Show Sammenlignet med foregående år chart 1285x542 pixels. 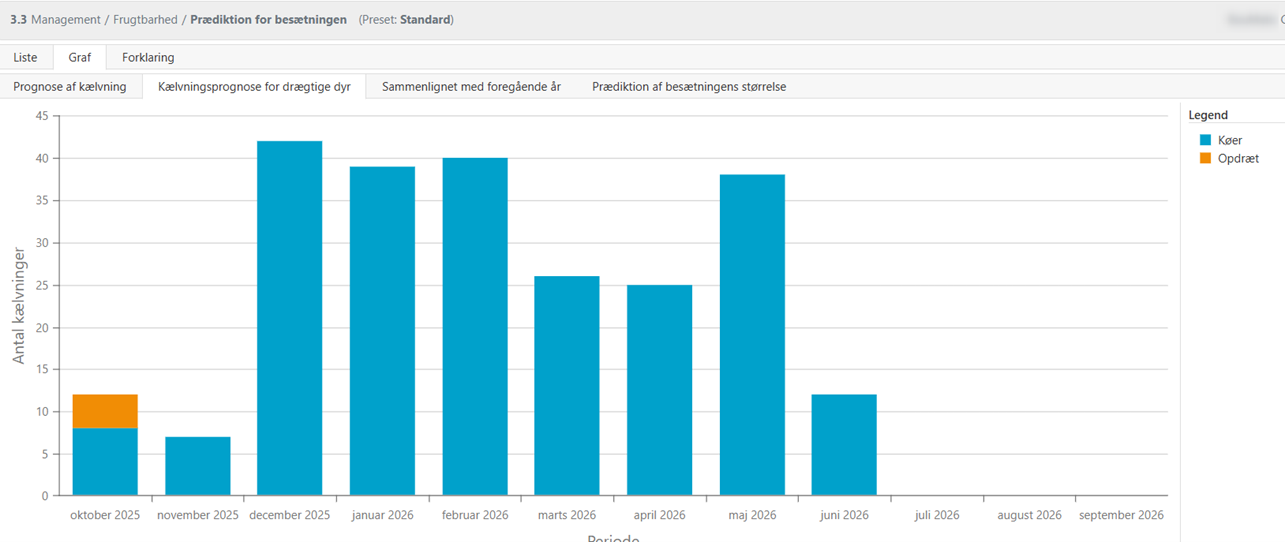[x=471, y=87]
